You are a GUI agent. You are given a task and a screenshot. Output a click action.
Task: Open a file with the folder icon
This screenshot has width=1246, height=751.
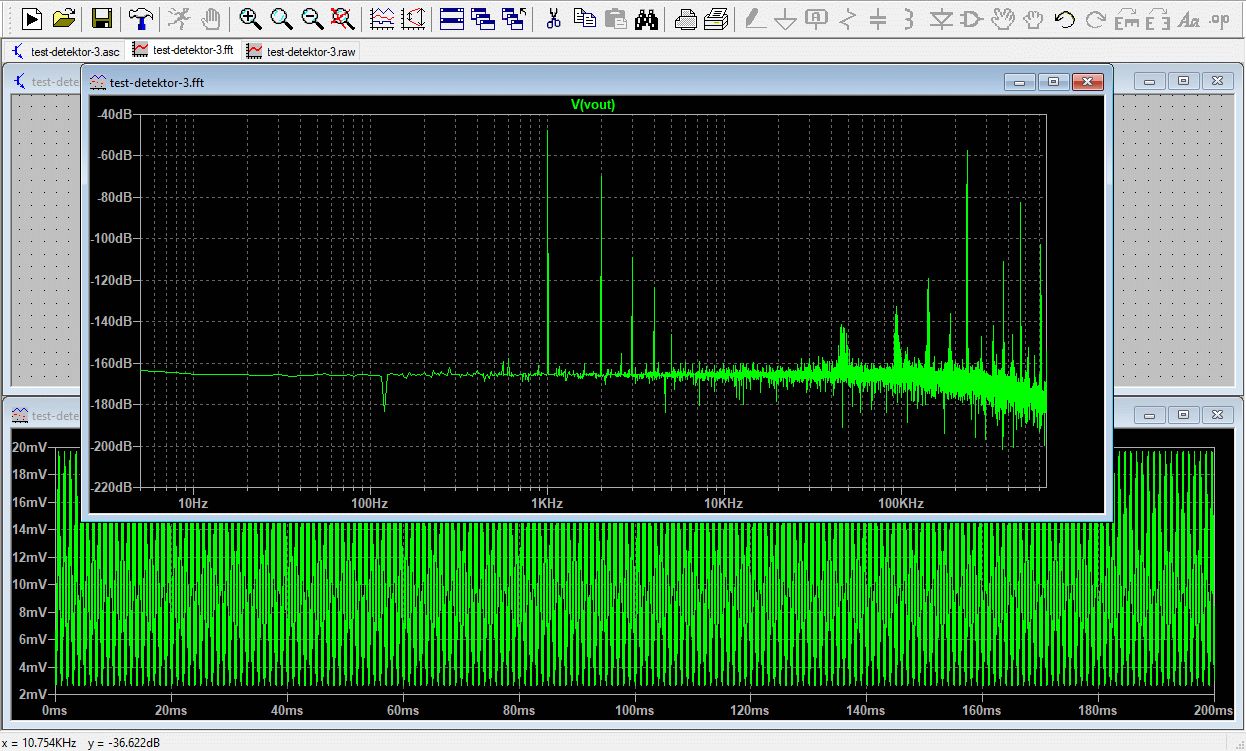(64, 18)
